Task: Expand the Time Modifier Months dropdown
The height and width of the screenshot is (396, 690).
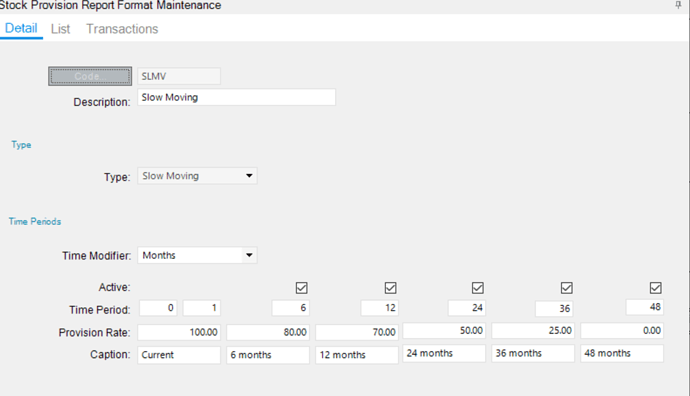Action: (249, 255)
